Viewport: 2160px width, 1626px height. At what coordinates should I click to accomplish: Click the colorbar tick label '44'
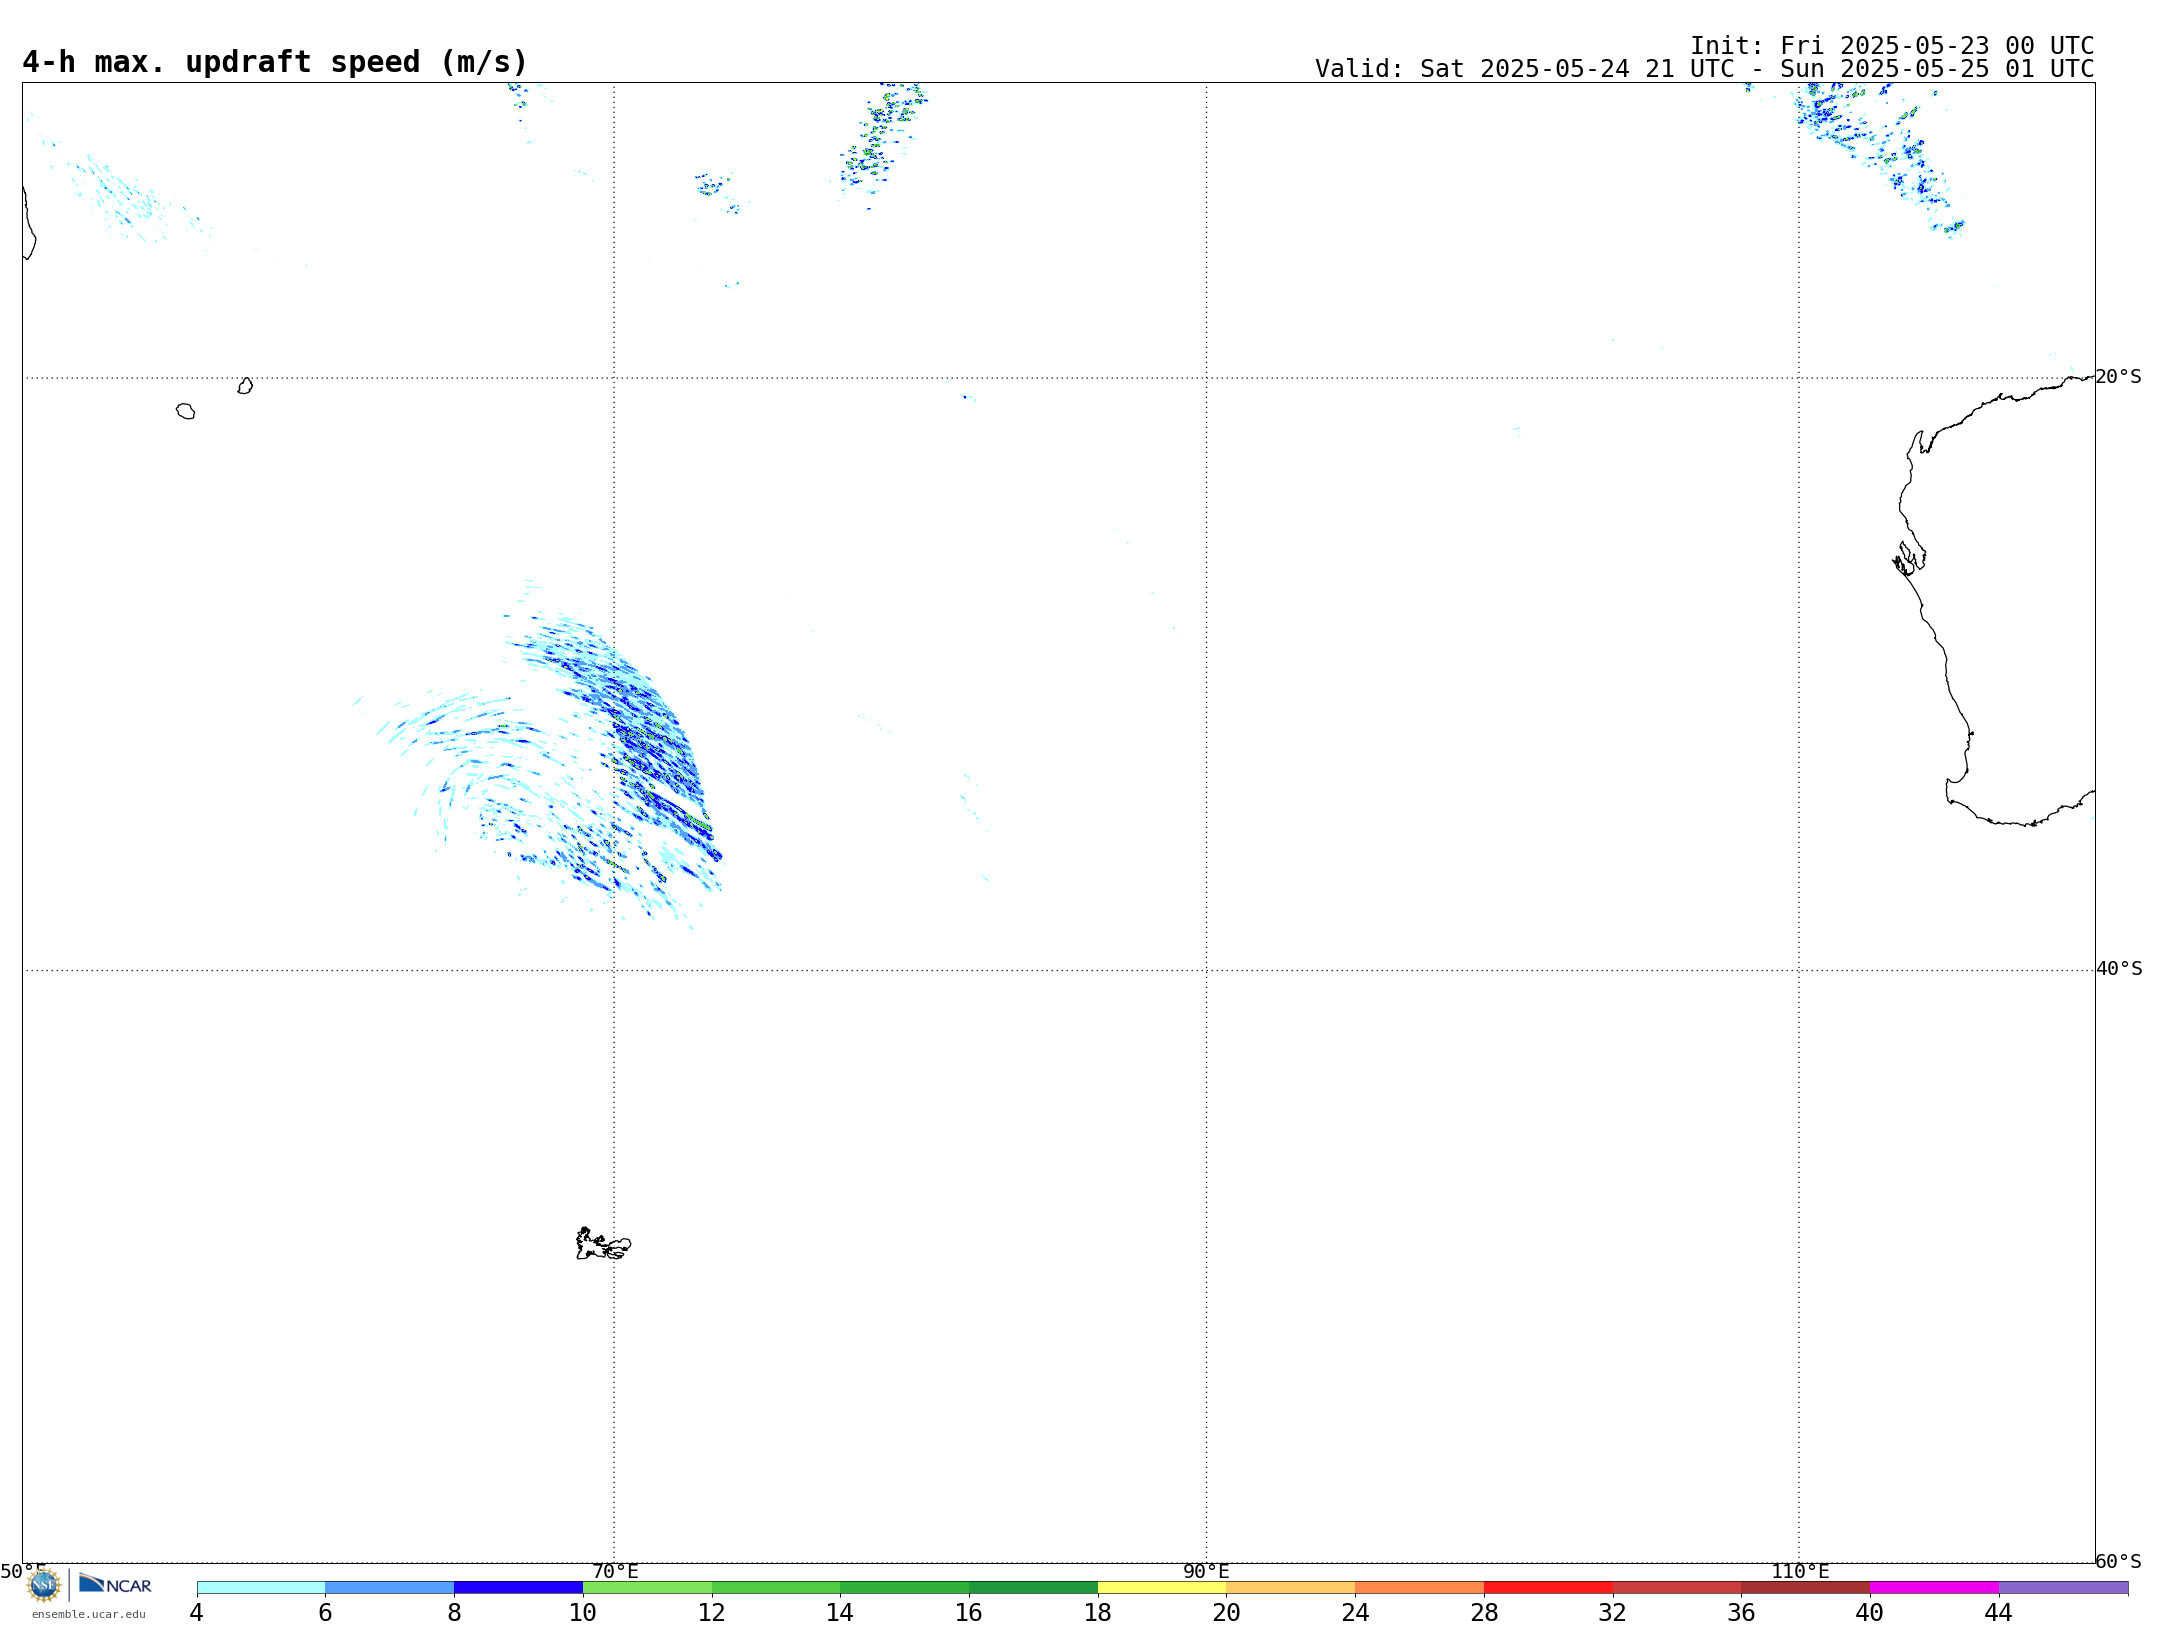(1999, 1612)
